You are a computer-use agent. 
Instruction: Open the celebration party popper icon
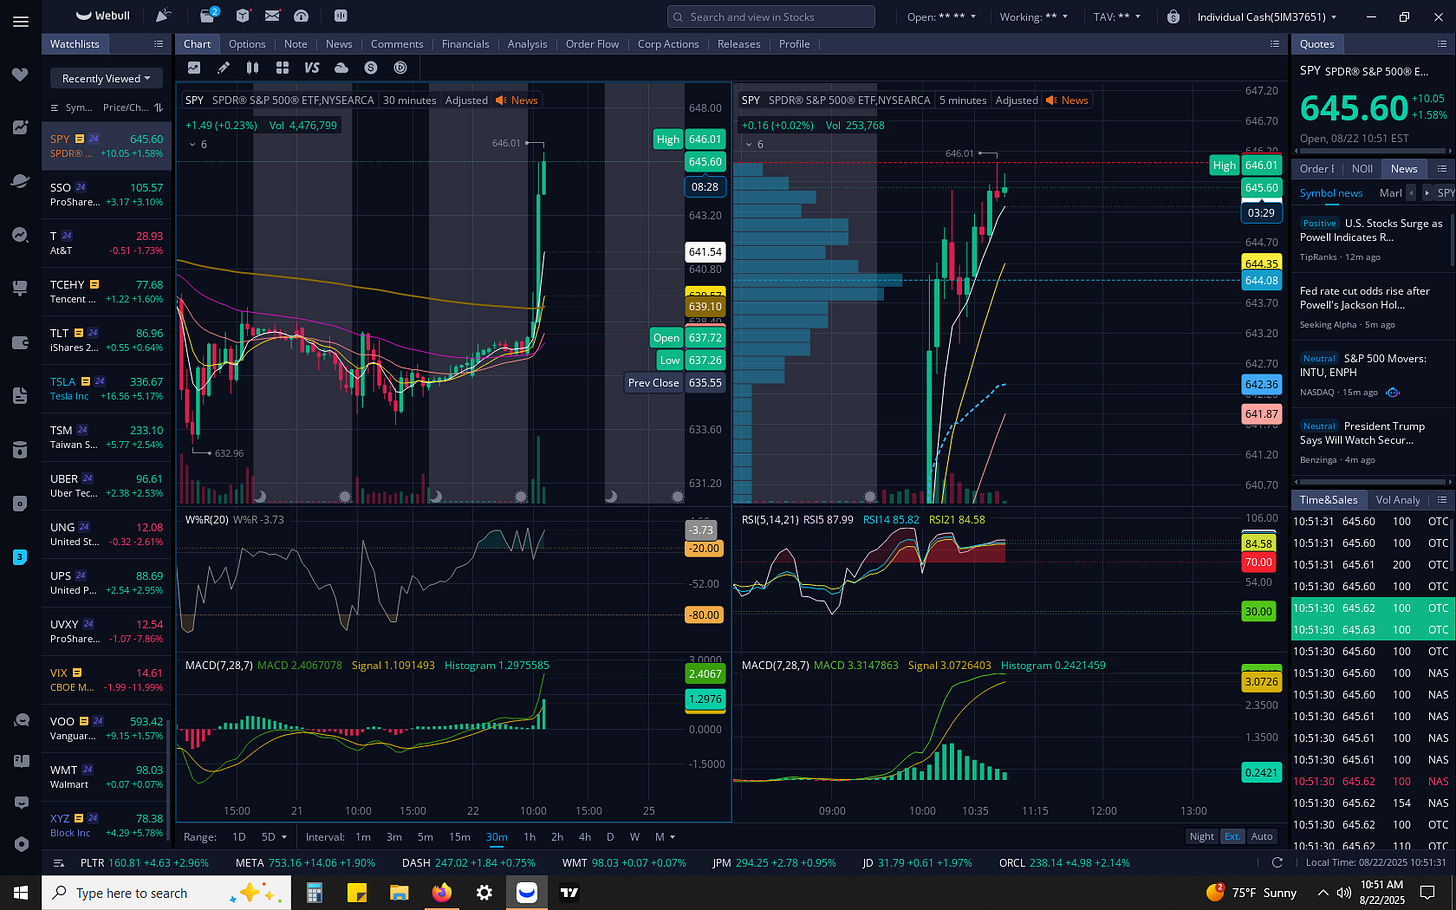coord(164,16)
